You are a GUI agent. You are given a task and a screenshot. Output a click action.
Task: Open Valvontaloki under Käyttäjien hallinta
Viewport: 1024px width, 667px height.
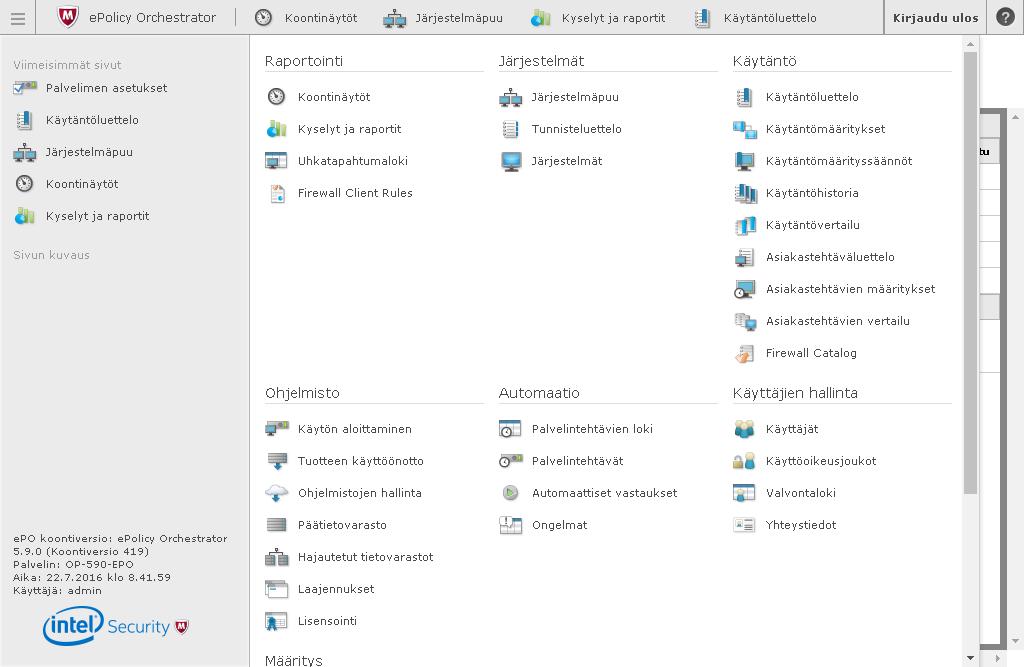pos(801,493)
